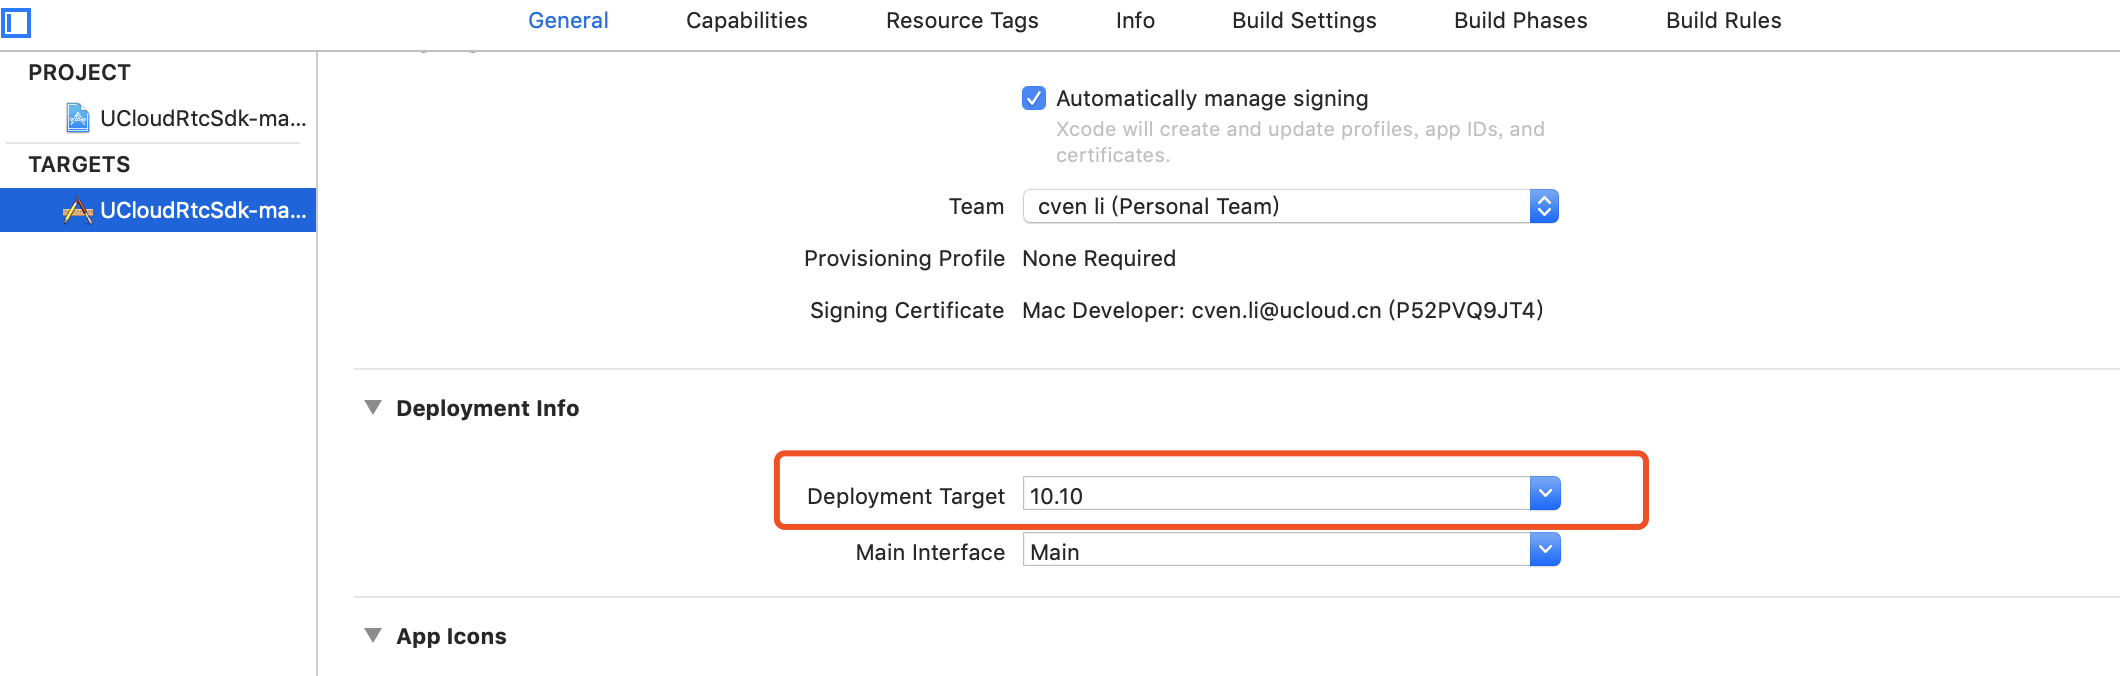Open the Main Interface dropdown arrow
2120x676 pixels.
pos(1545,550)
